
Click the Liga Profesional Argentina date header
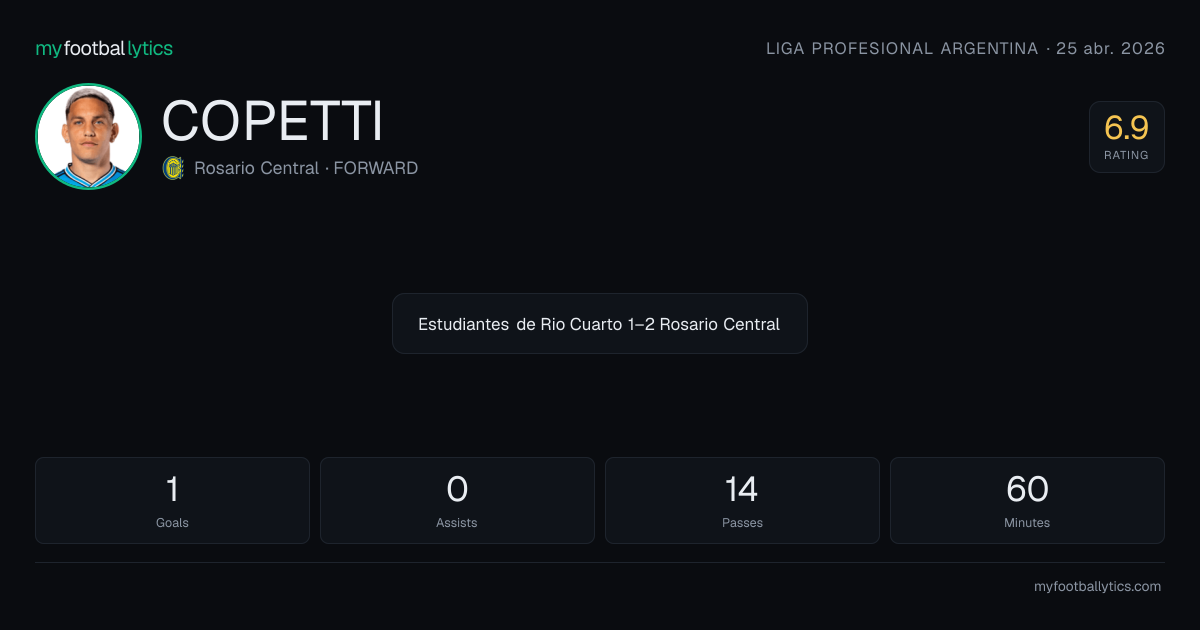point(965,48)
